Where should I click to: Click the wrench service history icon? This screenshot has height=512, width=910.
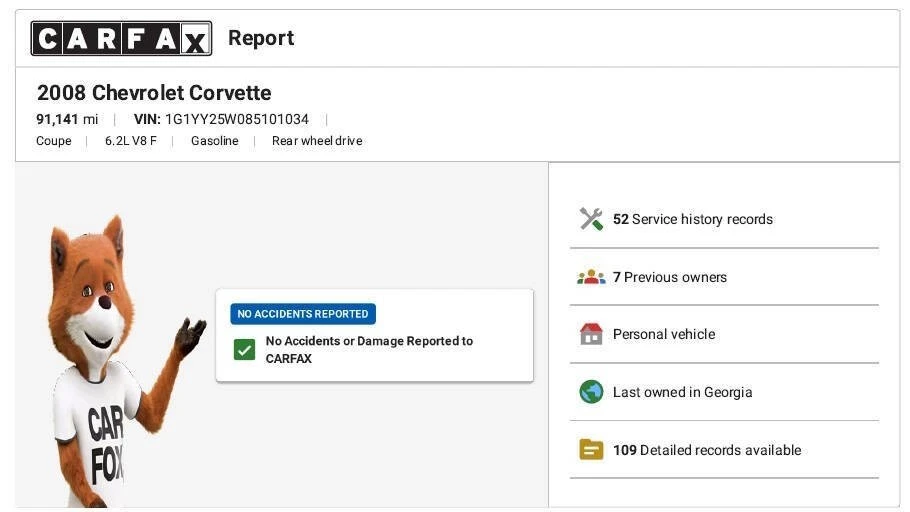point(591,219)
